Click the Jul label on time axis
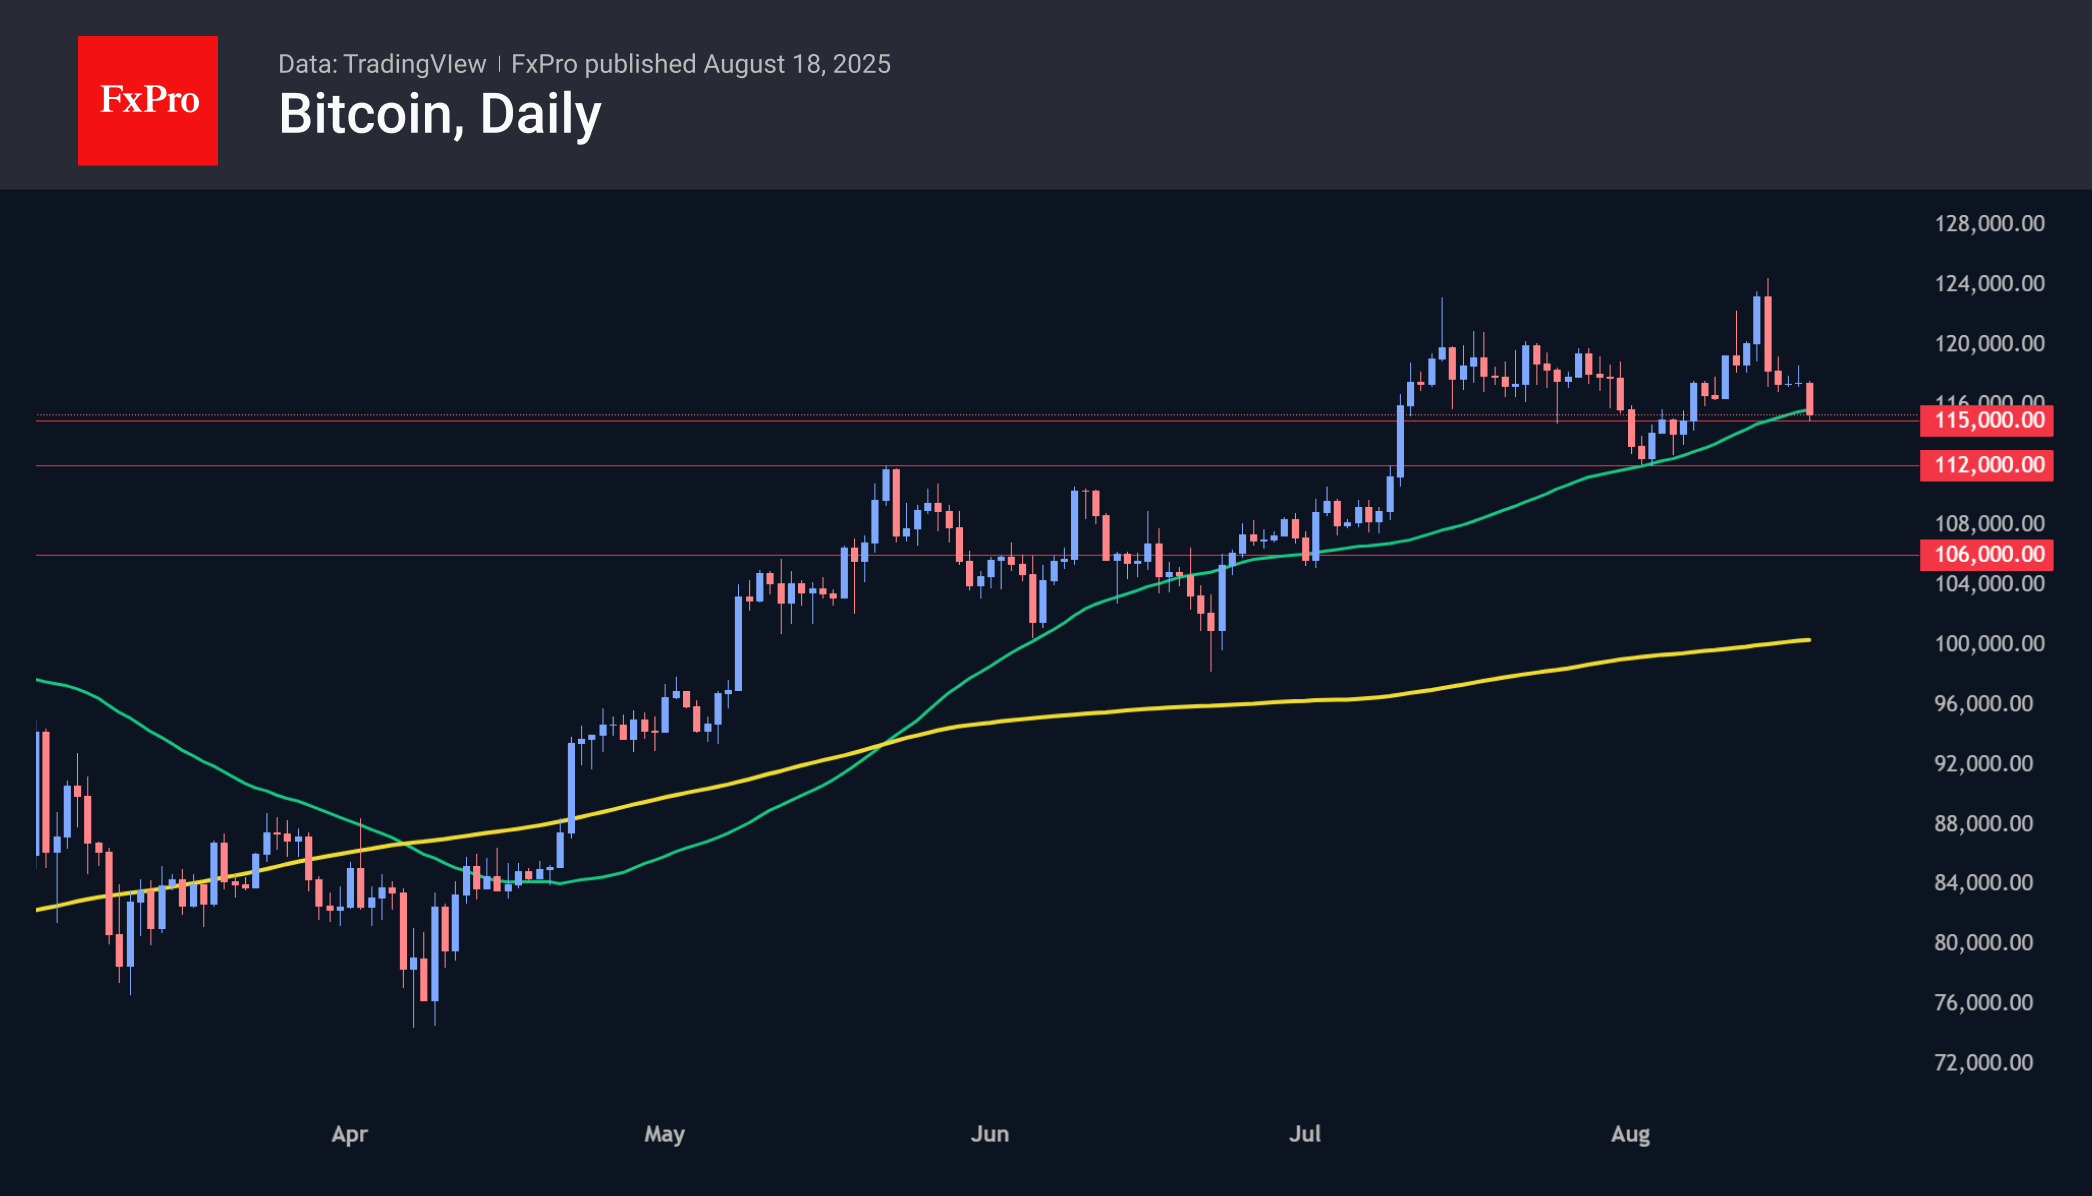 pyautogui.click(x=1305, y=1134)
